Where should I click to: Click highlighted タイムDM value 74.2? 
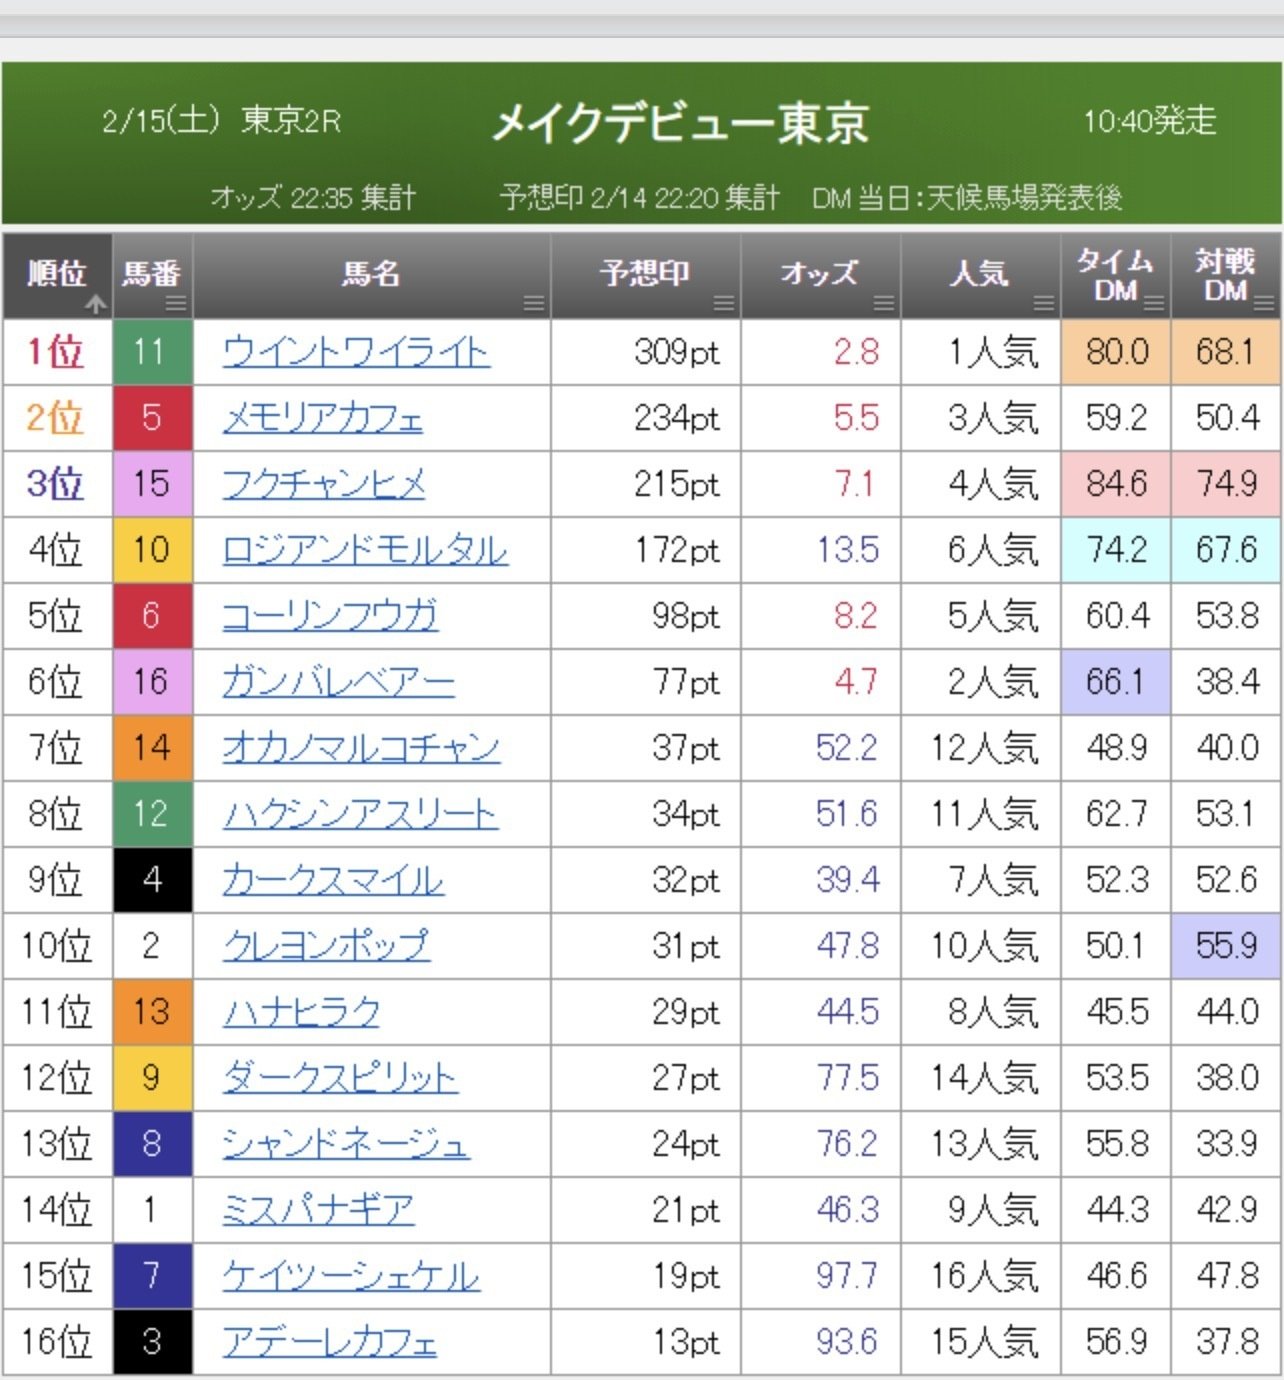(1116, 550)
